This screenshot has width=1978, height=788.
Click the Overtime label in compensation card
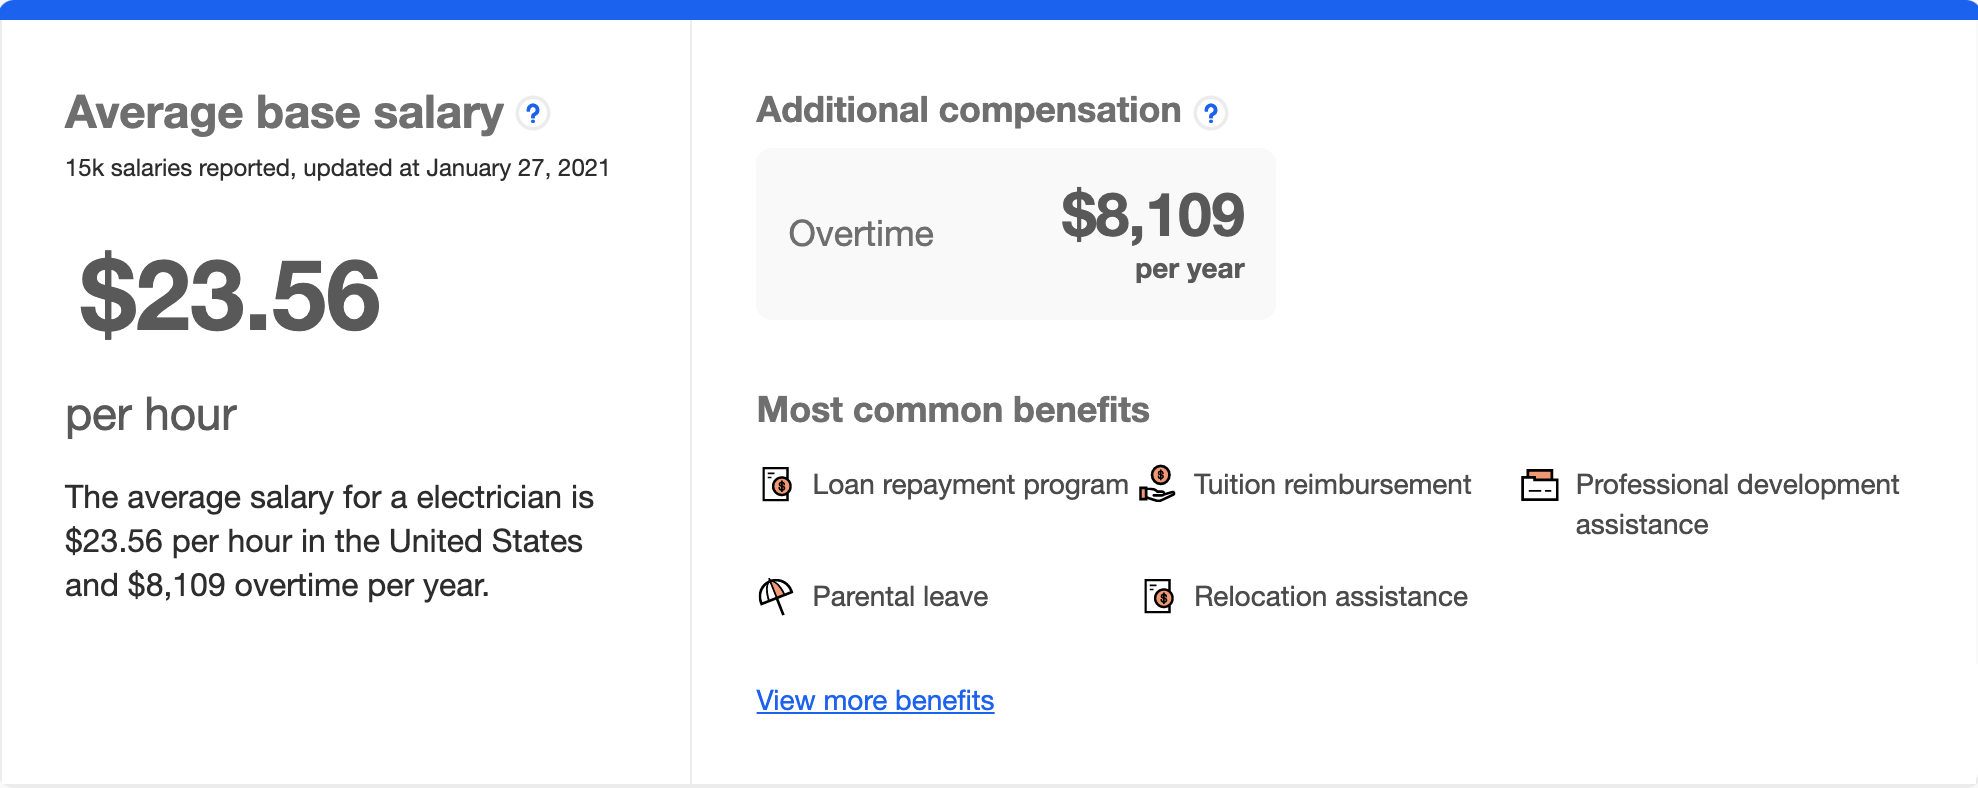[x=861, y=234]
